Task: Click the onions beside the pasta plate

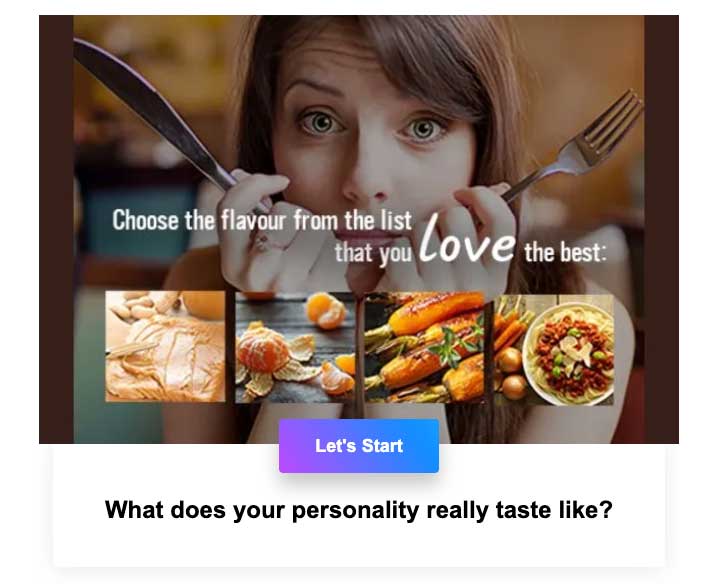Action: (512, 372)
